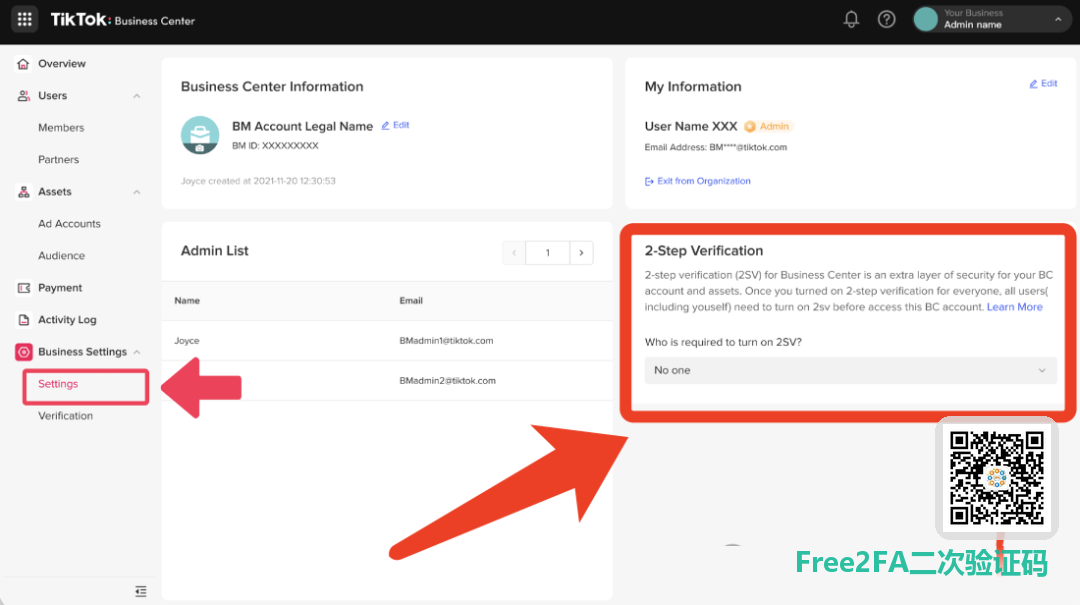Open the Ad Accounts page

[70, 223]
